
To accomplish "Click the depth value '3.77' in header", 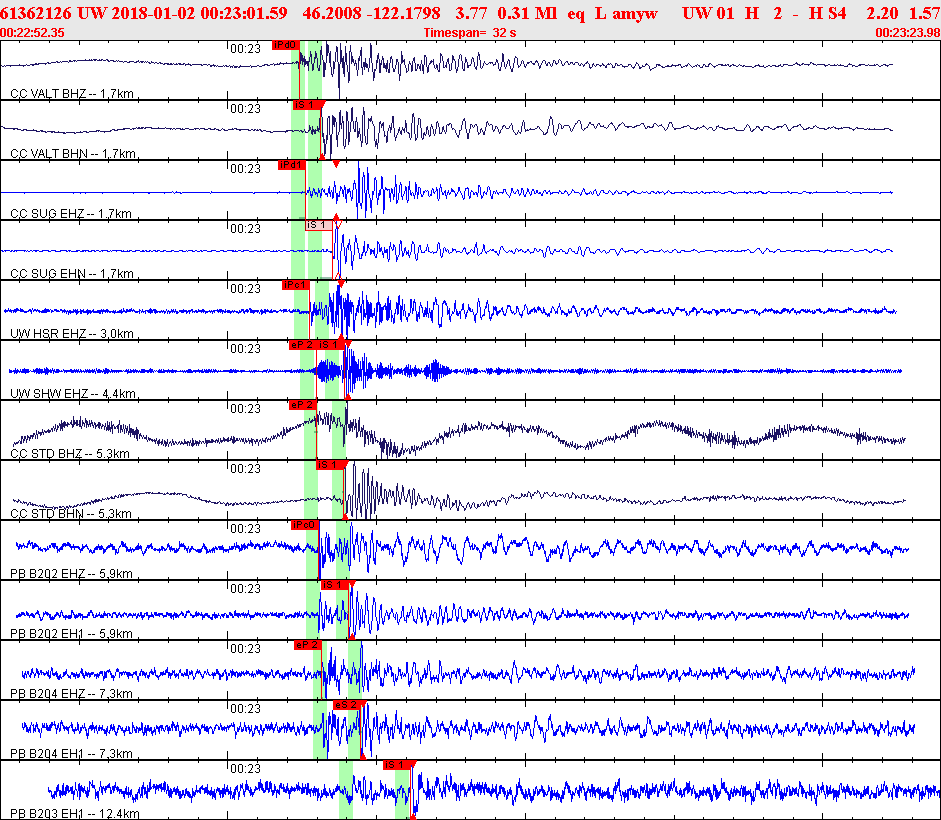I will [x=471, y=13].
